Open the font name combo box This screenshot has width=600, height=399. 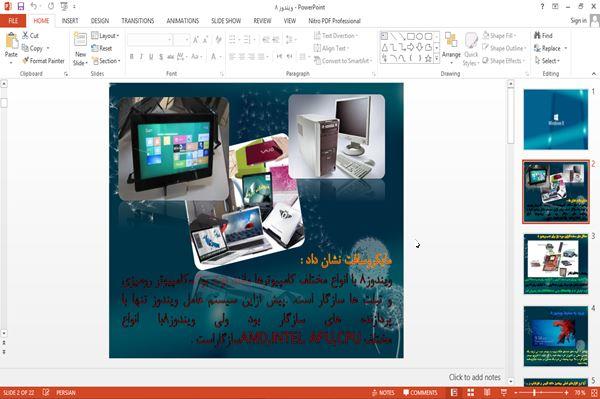click(150, 40)
